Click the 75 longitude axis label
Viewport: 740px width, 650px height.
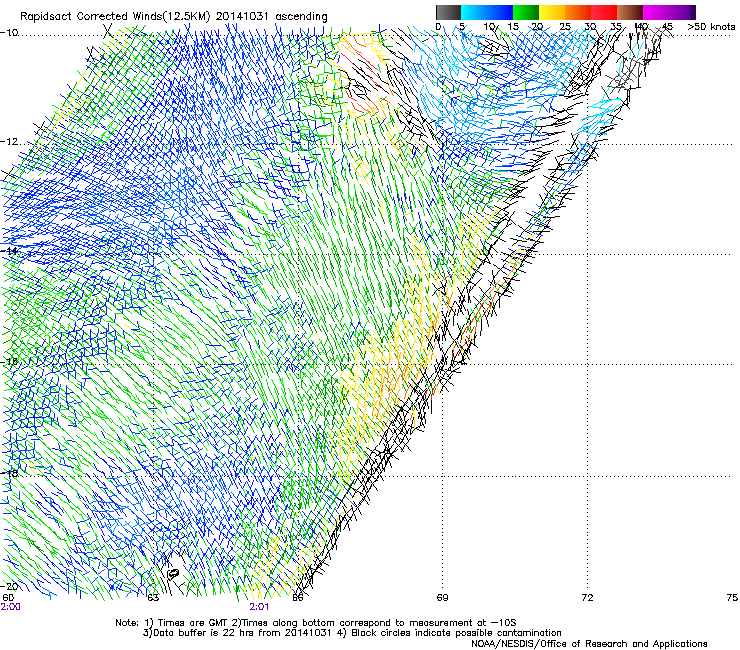(732, 598)
